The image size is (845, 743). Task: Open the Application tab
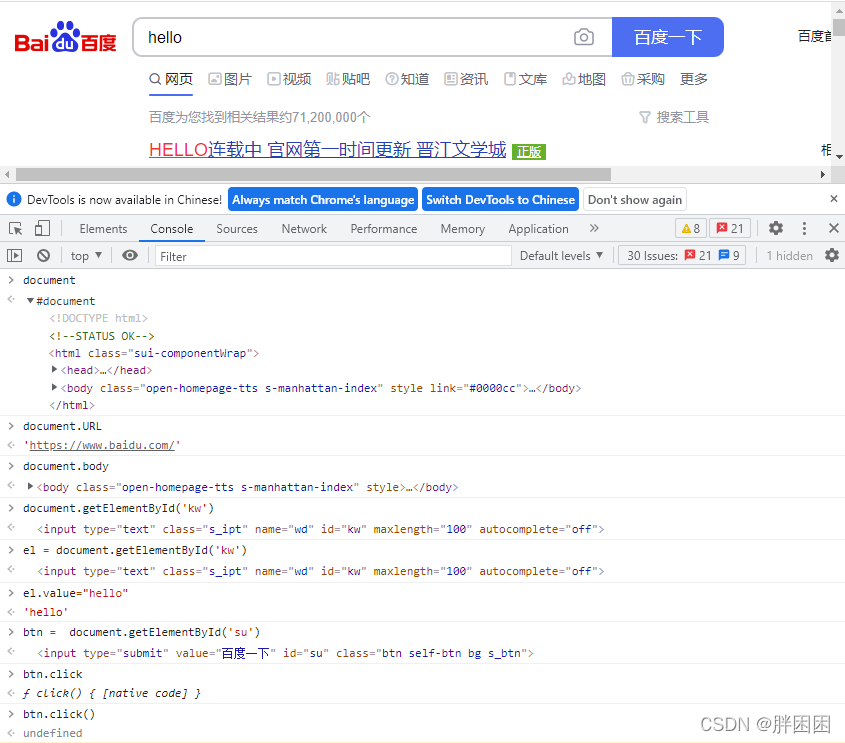(538, 228)
